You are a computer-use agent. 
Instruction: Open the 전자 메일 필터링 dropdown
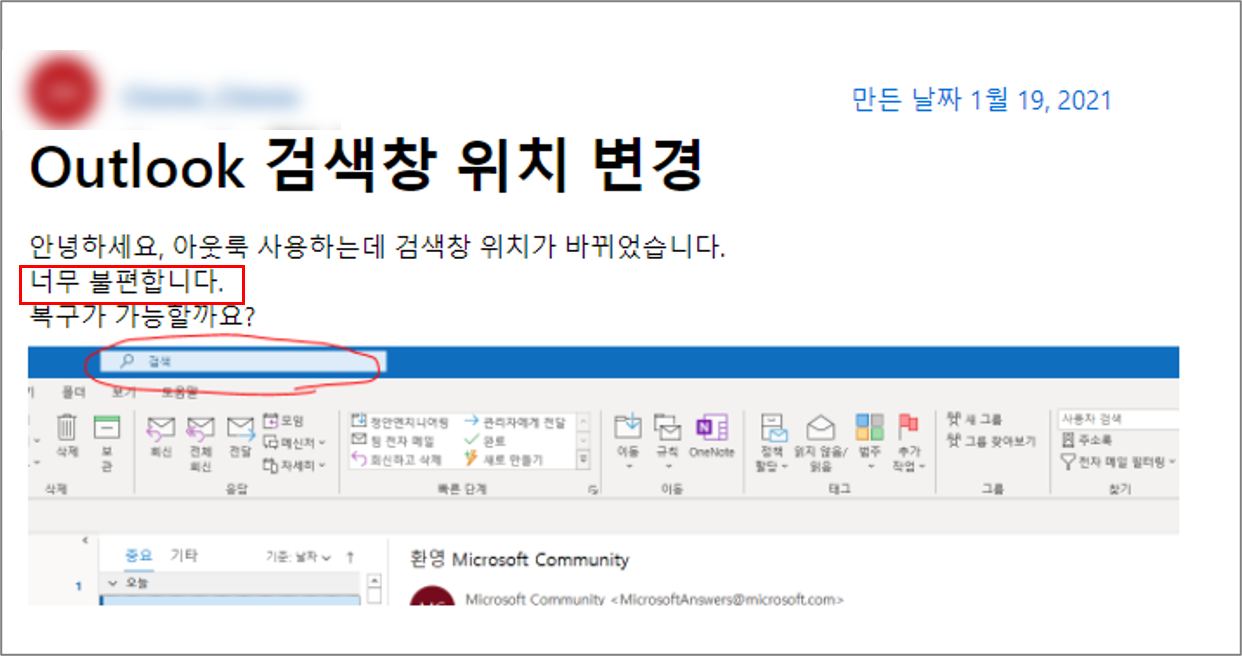click(1118, 461)
